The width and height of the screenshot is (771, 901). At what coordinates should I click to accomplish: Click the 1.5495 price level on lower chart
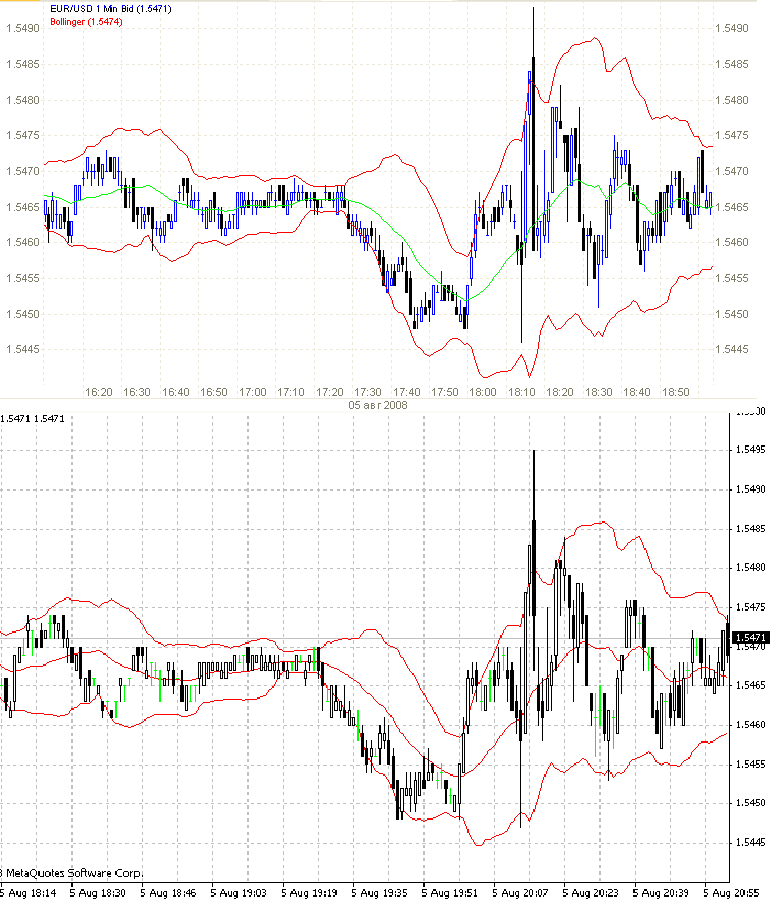click(x=751, y=449)
